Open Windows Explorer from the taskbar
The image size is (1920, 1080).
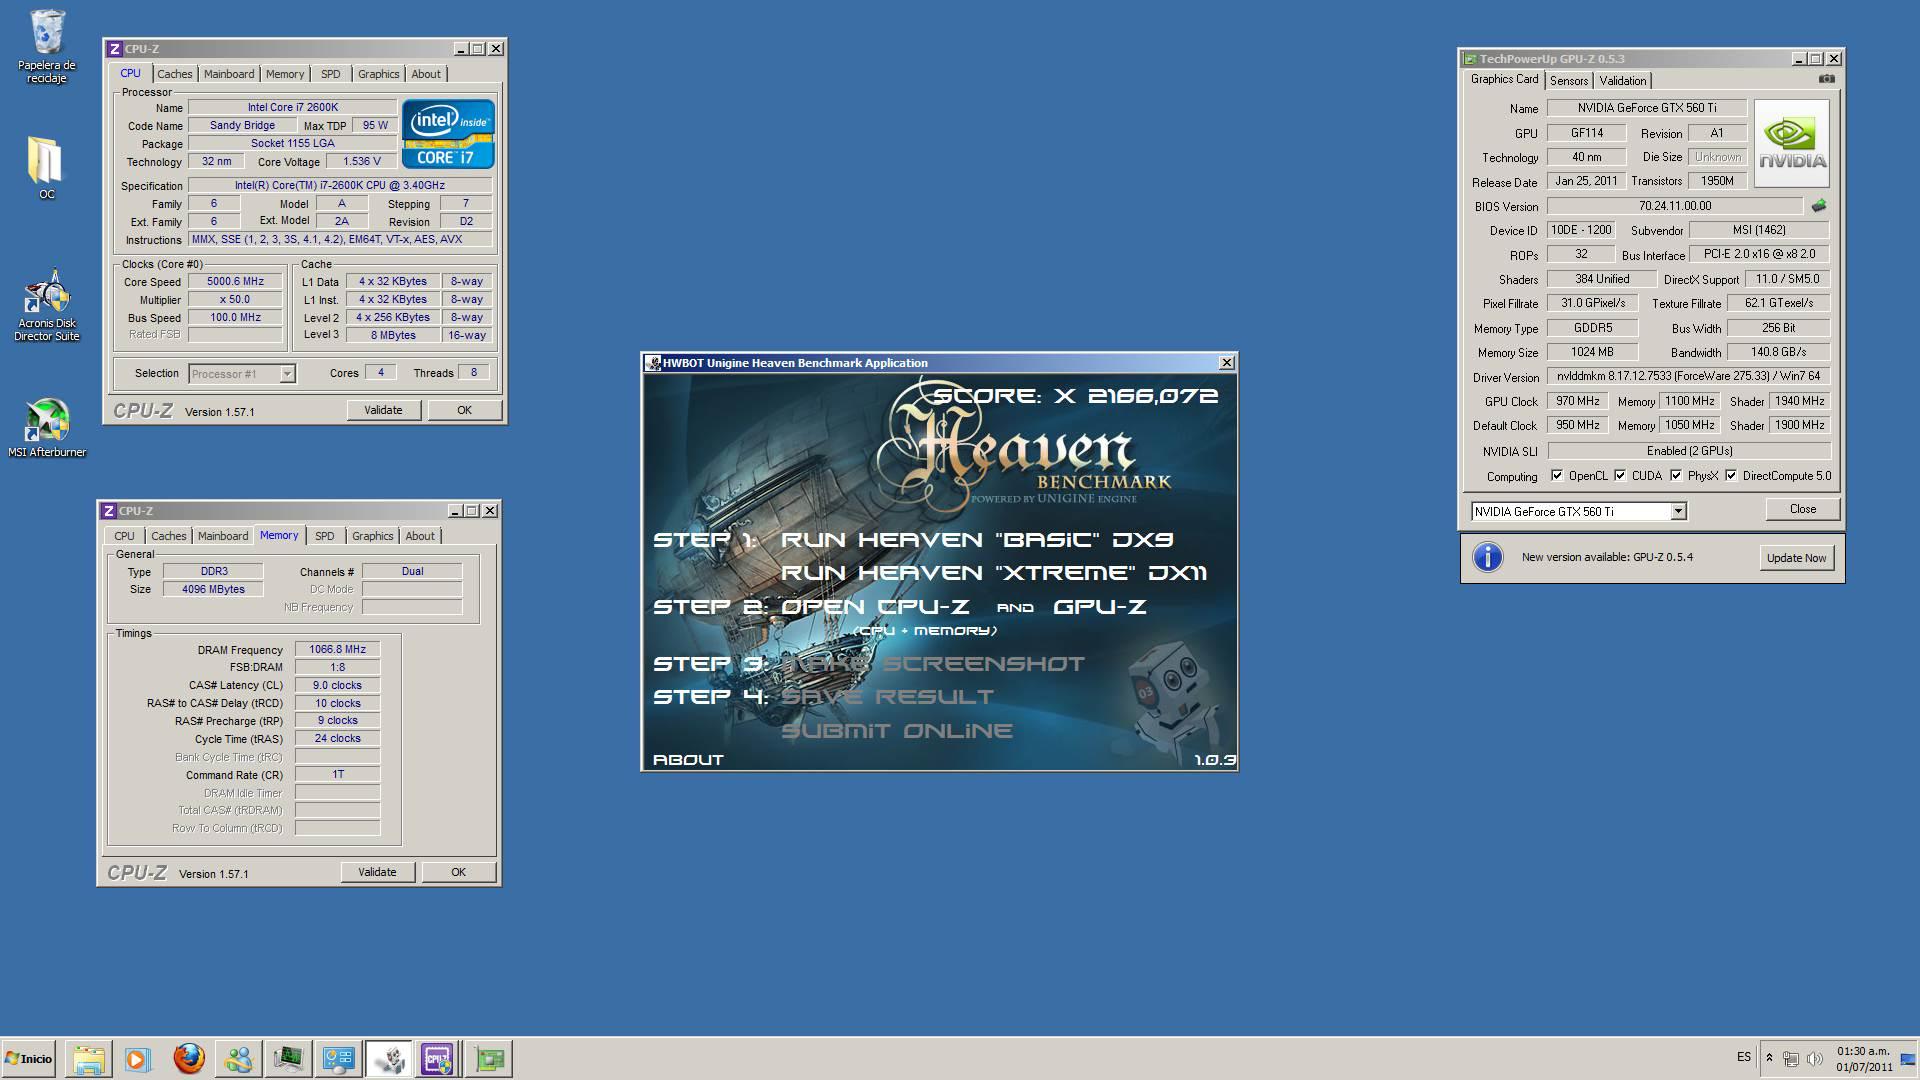click(x=89, y=1059)
